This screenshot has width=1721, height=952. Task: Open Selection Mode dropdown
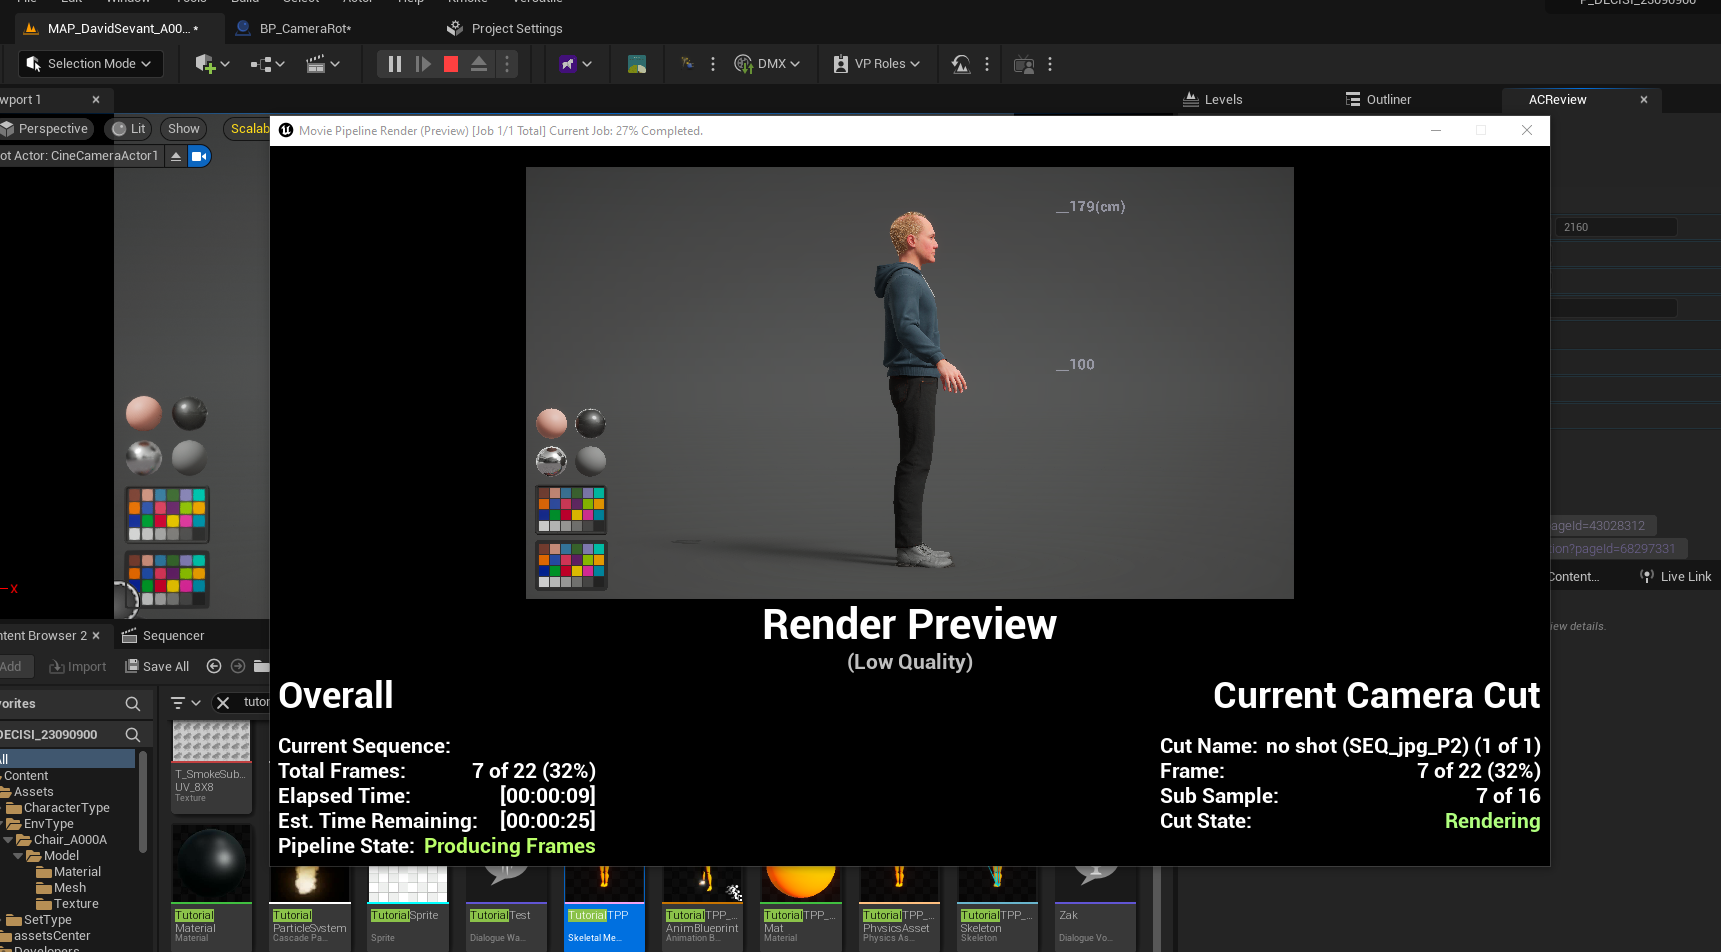[90, 64]
